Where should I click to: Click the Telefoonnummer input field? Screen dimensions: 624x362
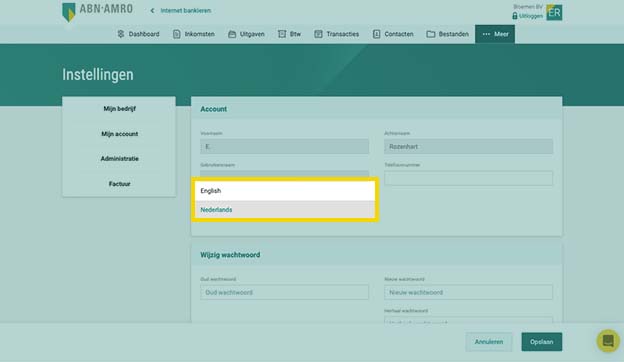click(468, 178)
